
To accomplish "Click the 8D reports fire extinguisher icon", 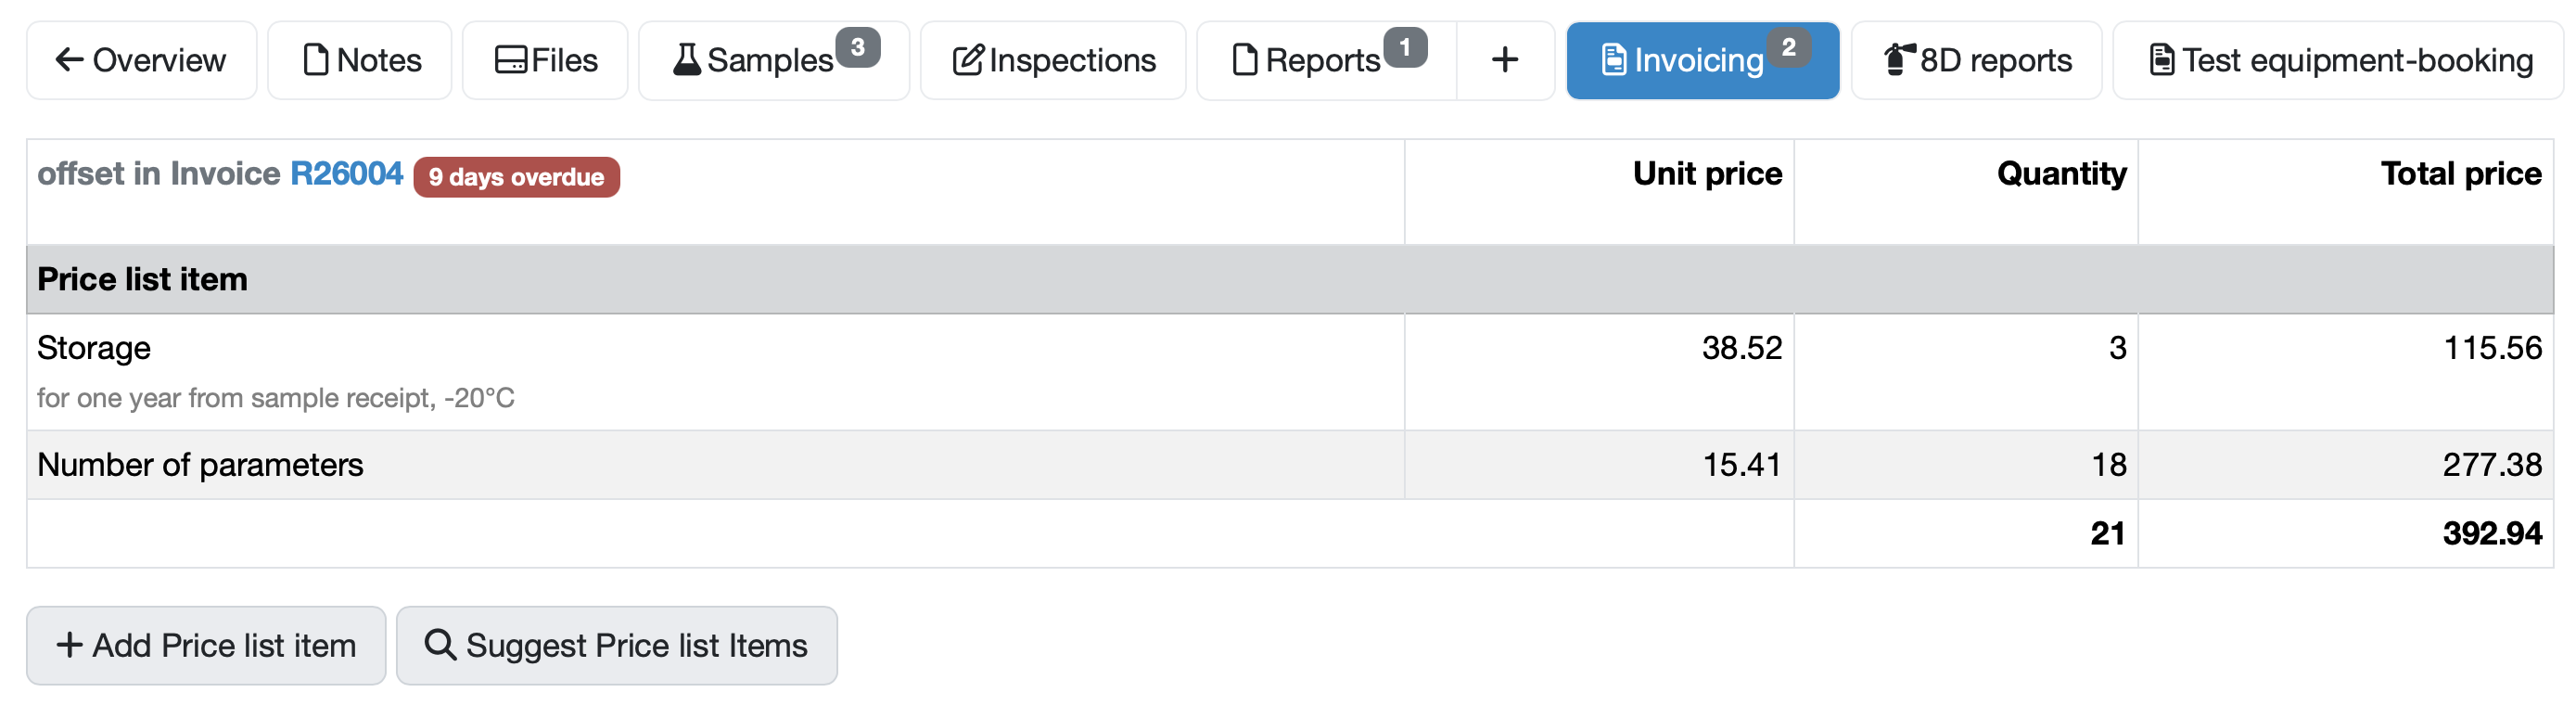I will (1899, 60).
